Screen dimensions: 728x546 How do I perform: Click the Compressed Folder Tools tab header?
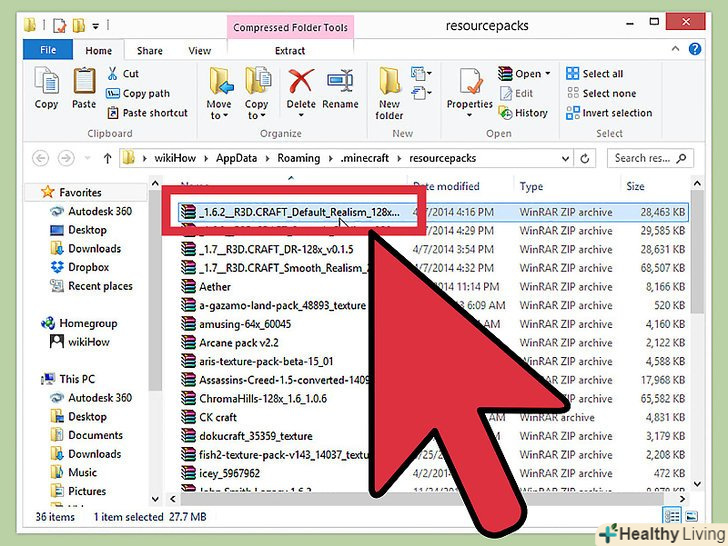click(x=290, y=27)
